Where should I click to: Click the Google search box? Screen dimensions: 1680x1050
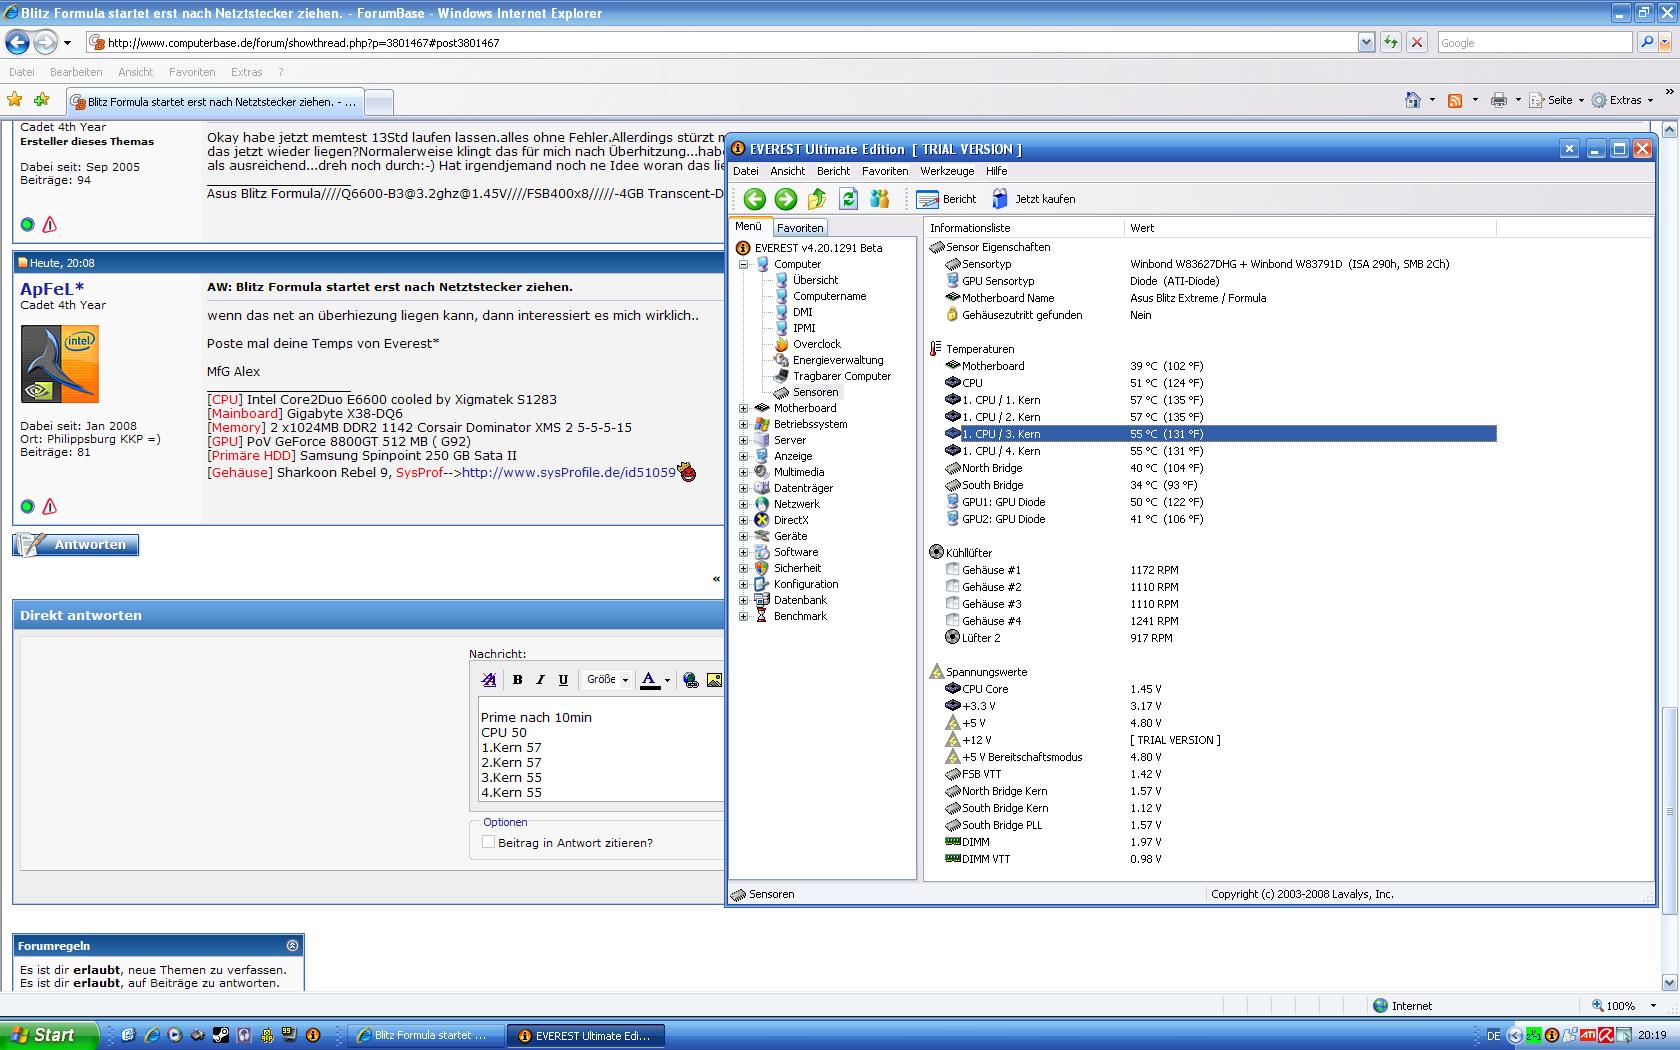pyautogui.click(x=1535, y=43)
